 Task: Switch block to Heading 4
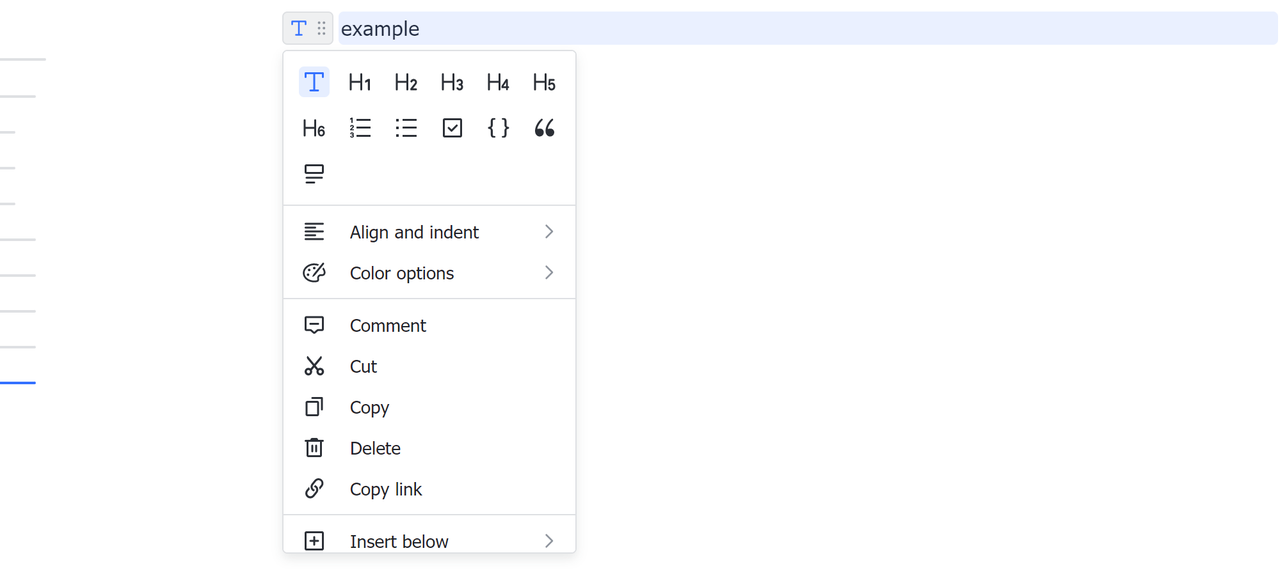coord(498,83)
